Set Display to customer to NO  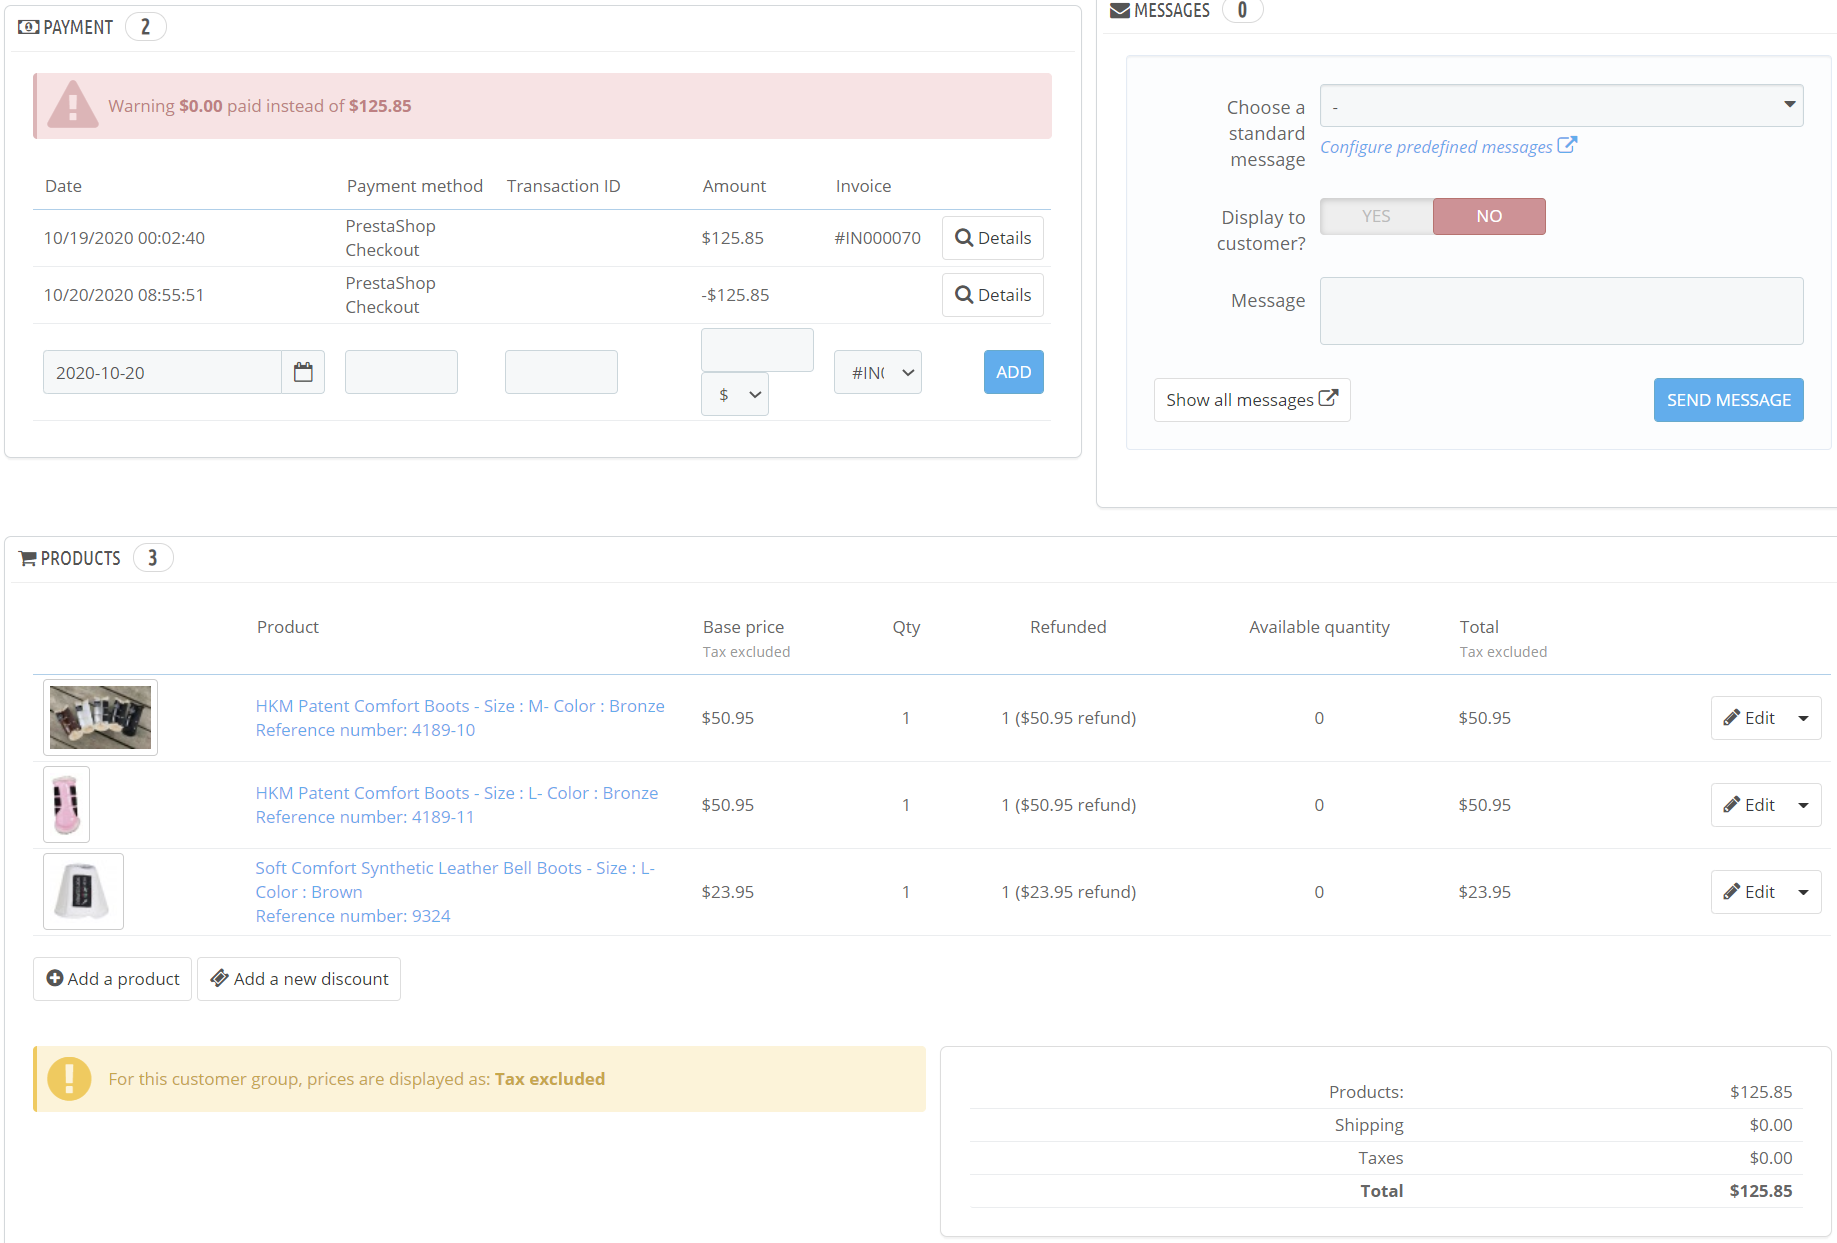[1489, 216]
